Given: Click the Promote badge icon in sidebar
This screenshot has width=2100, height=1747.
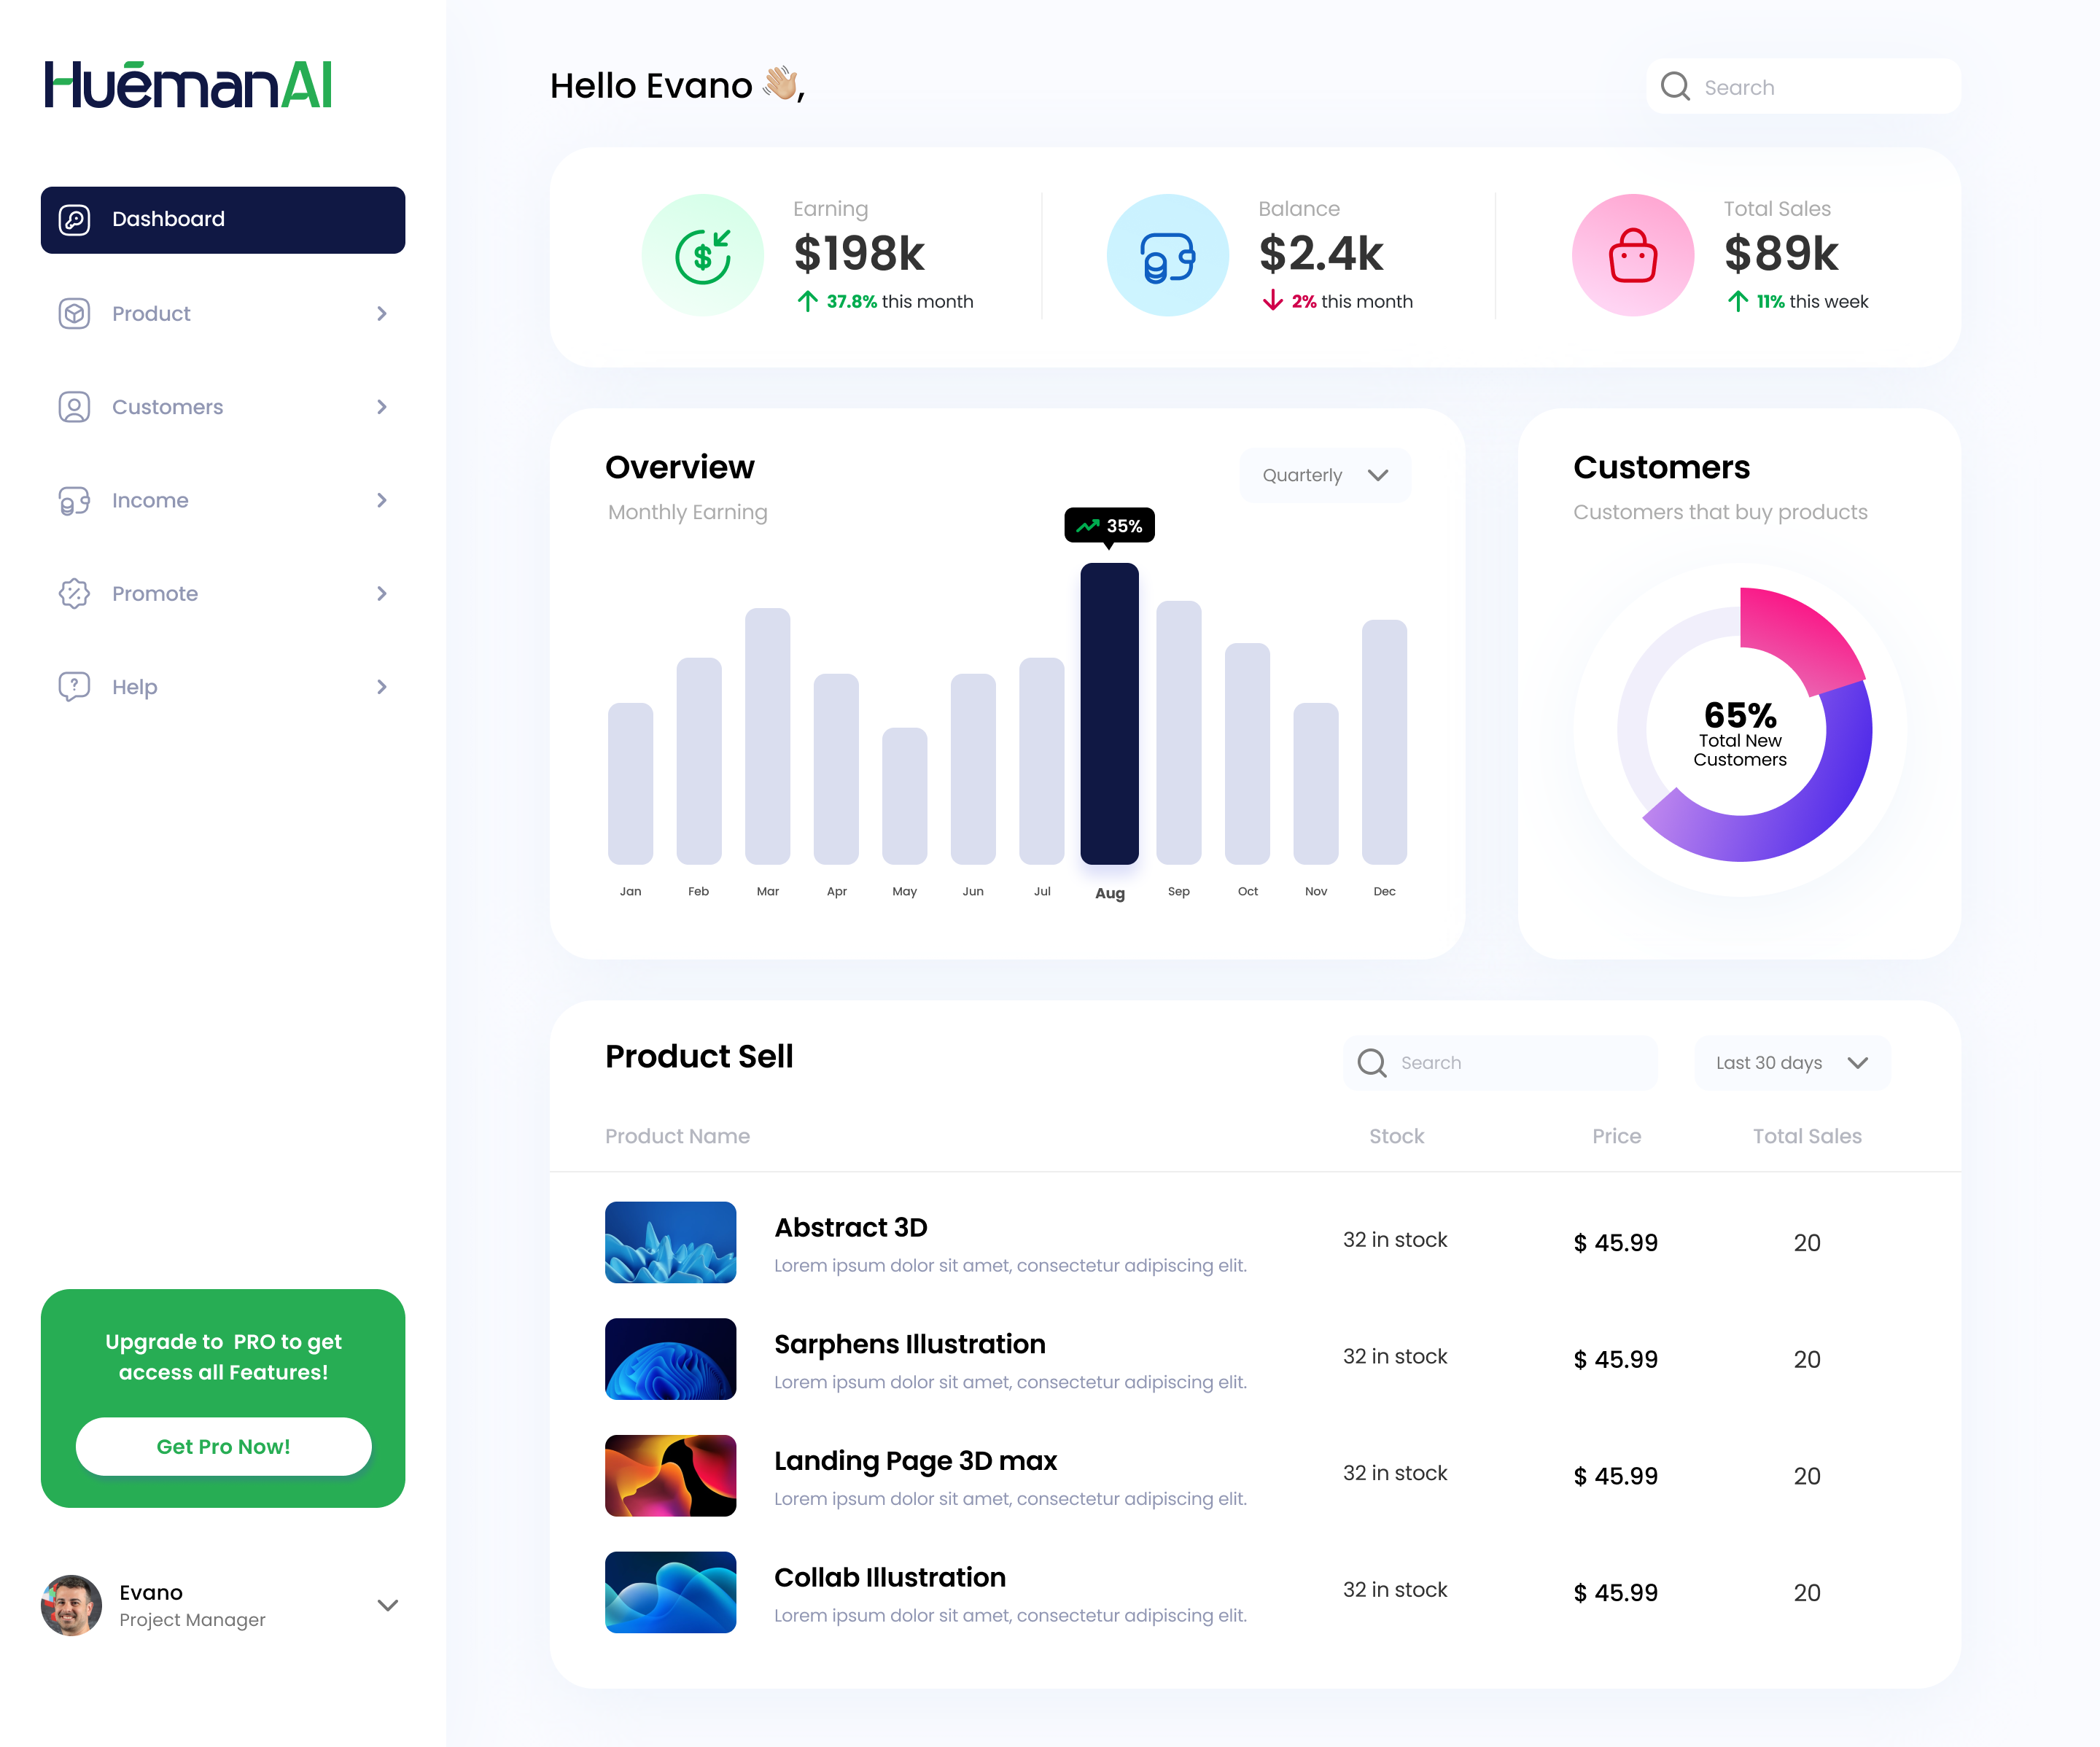Looking at the screenshot, I should [74, 594].
